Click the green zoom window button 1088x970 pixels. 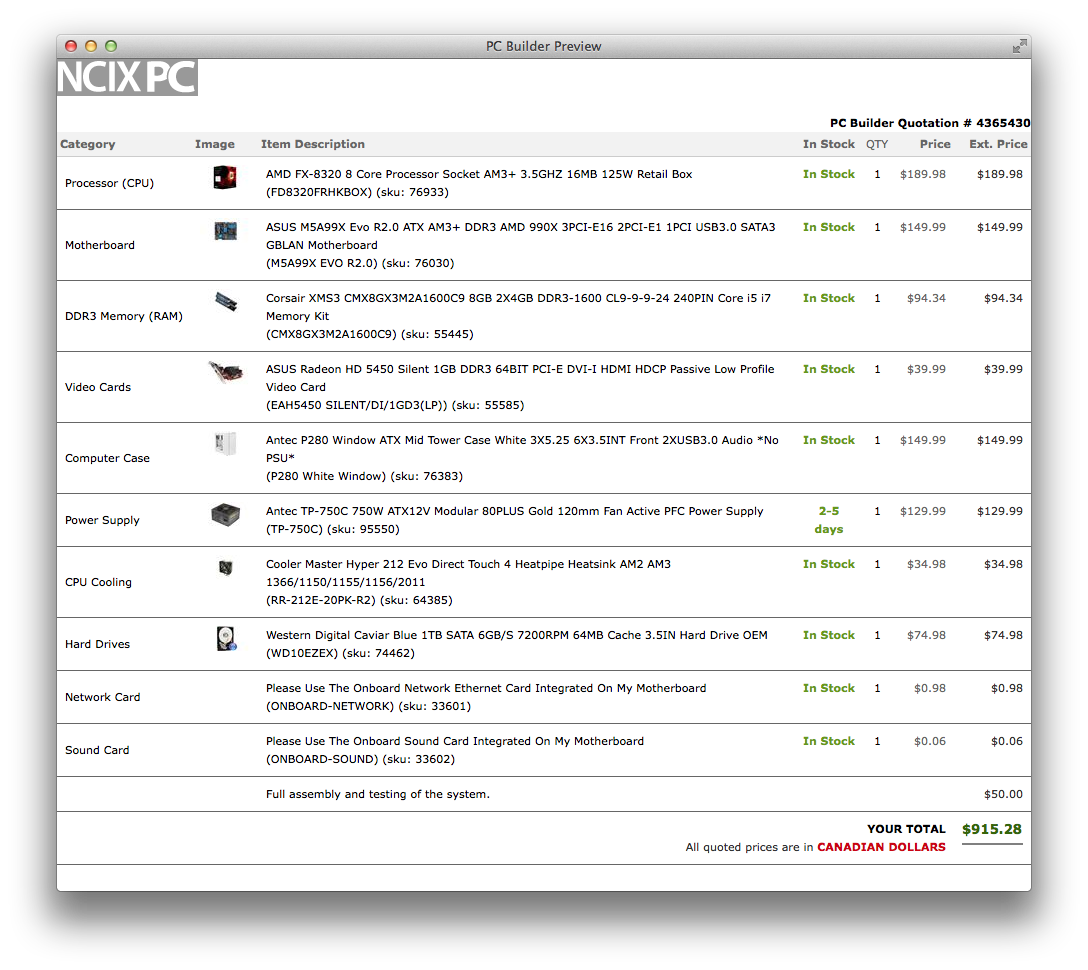(x=111, y=46)
